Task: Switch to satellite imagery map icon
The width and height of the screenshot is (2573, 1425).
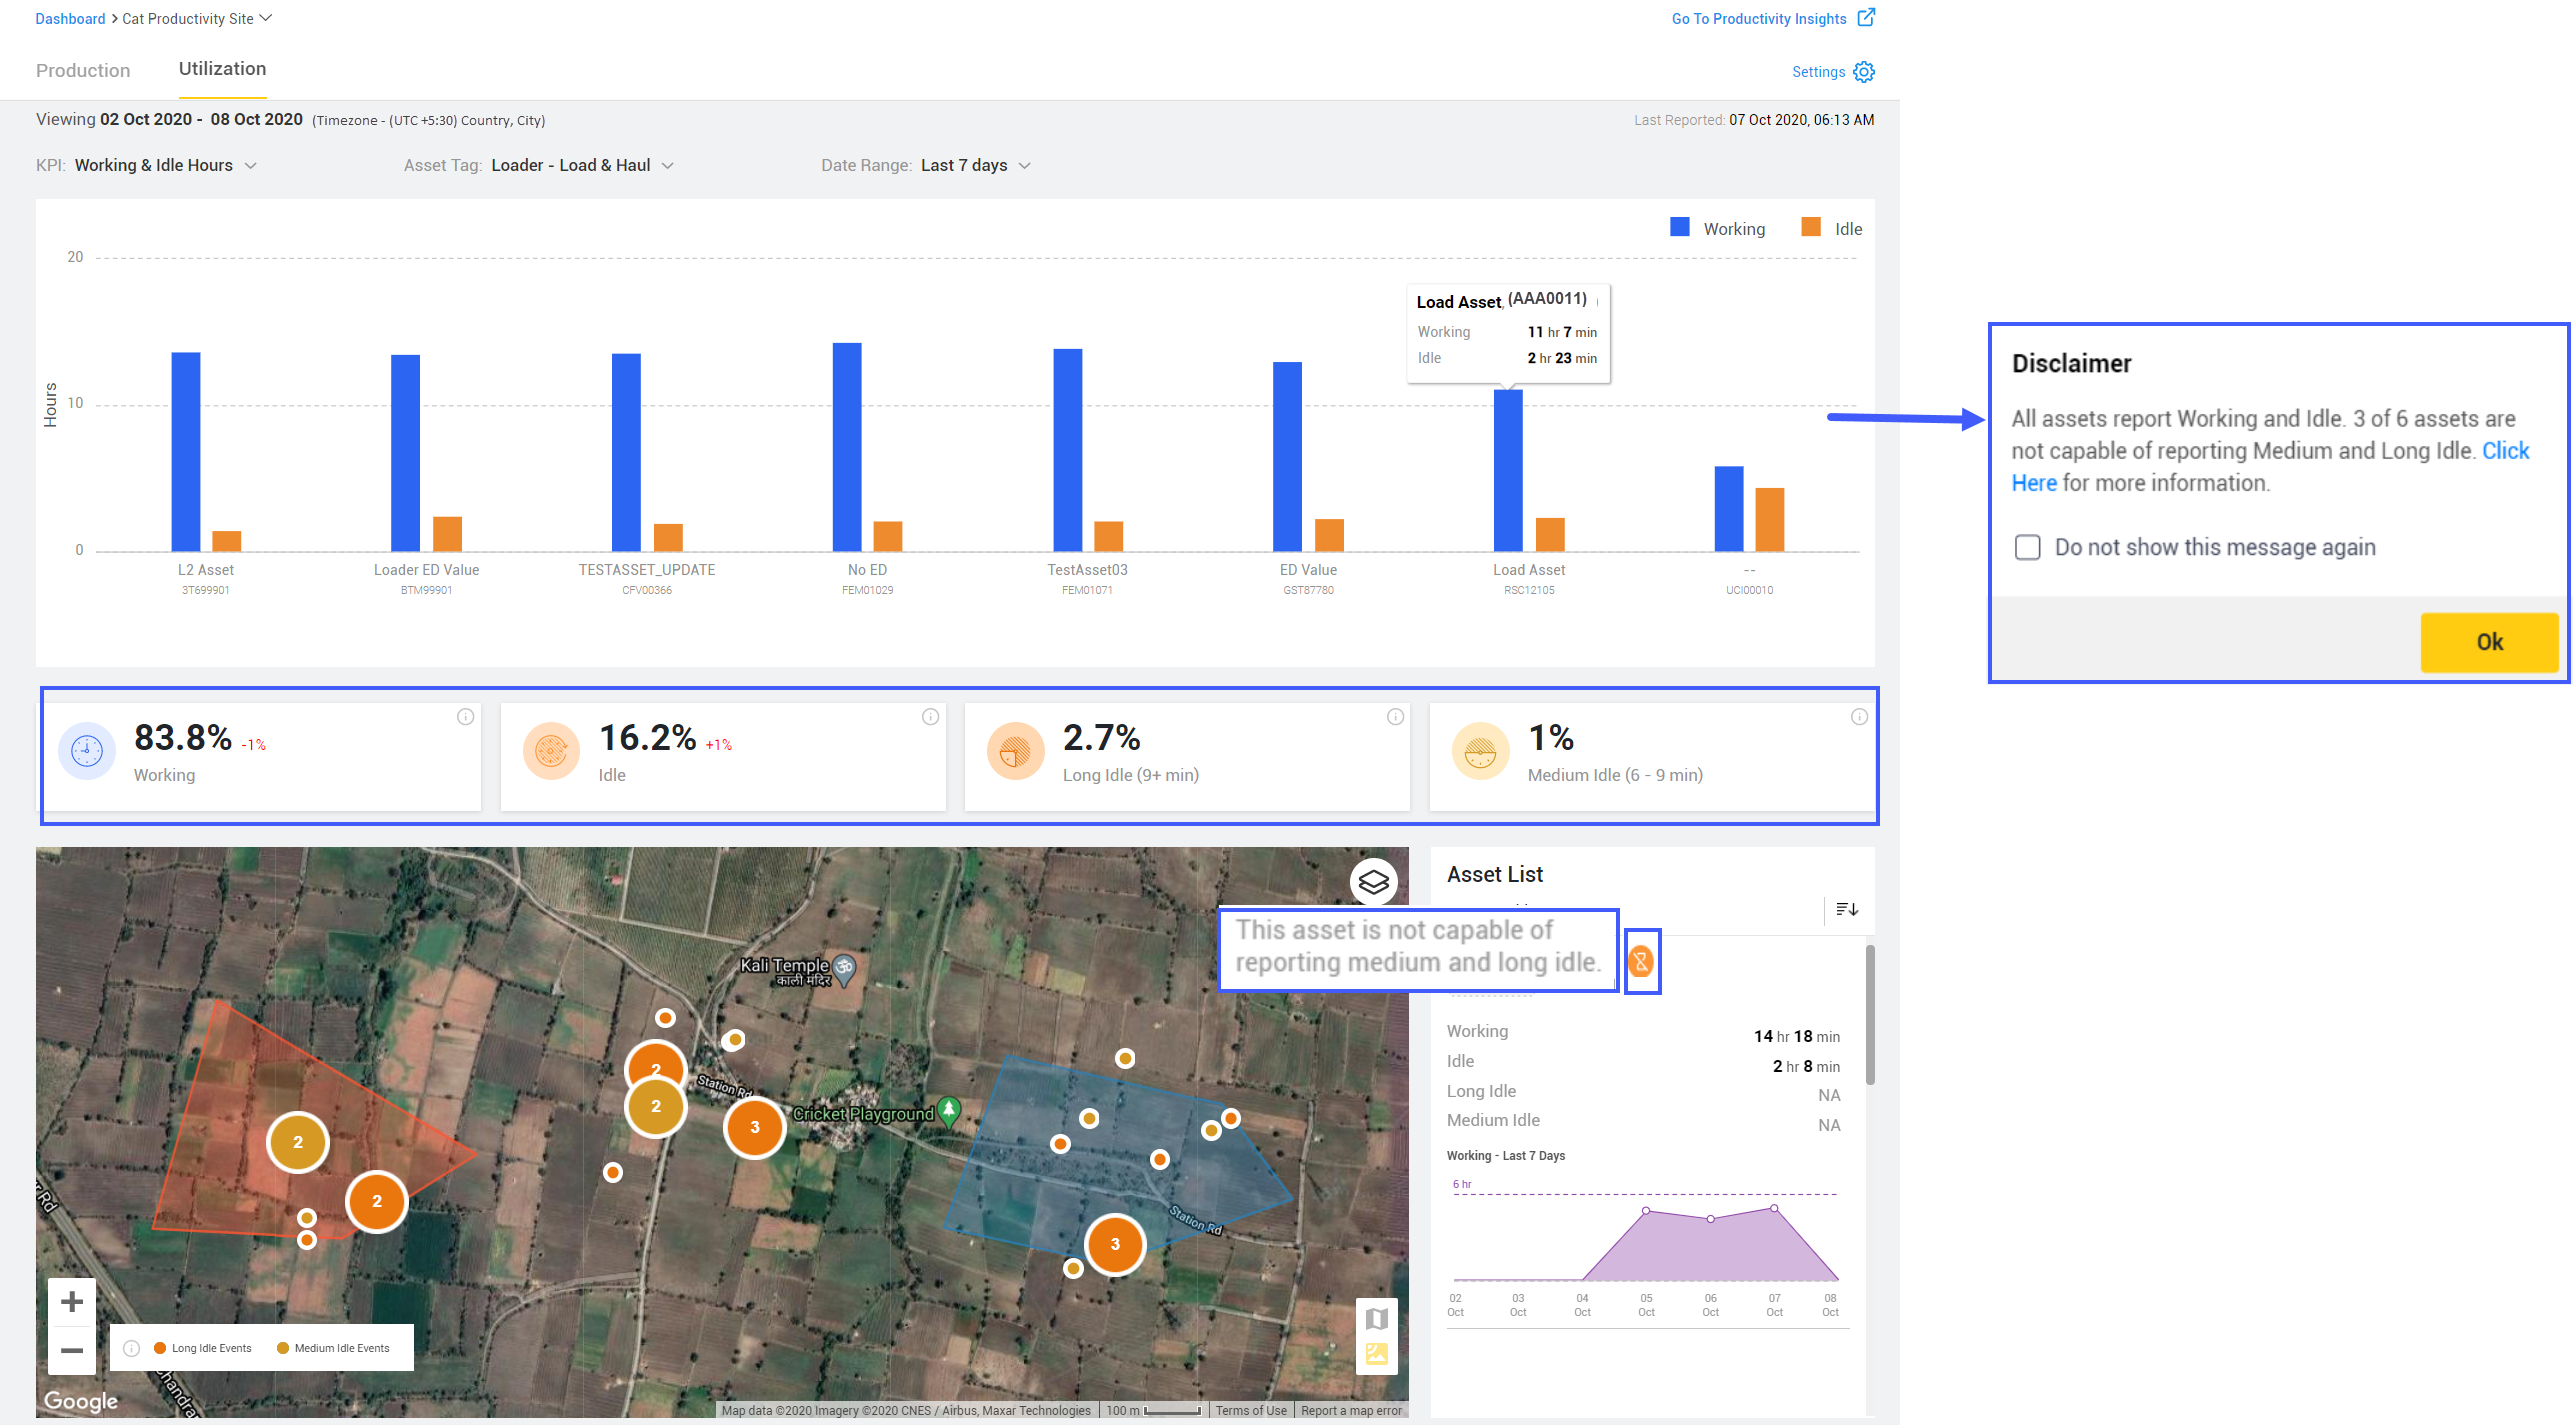Action: (x=1376, y=1354)
